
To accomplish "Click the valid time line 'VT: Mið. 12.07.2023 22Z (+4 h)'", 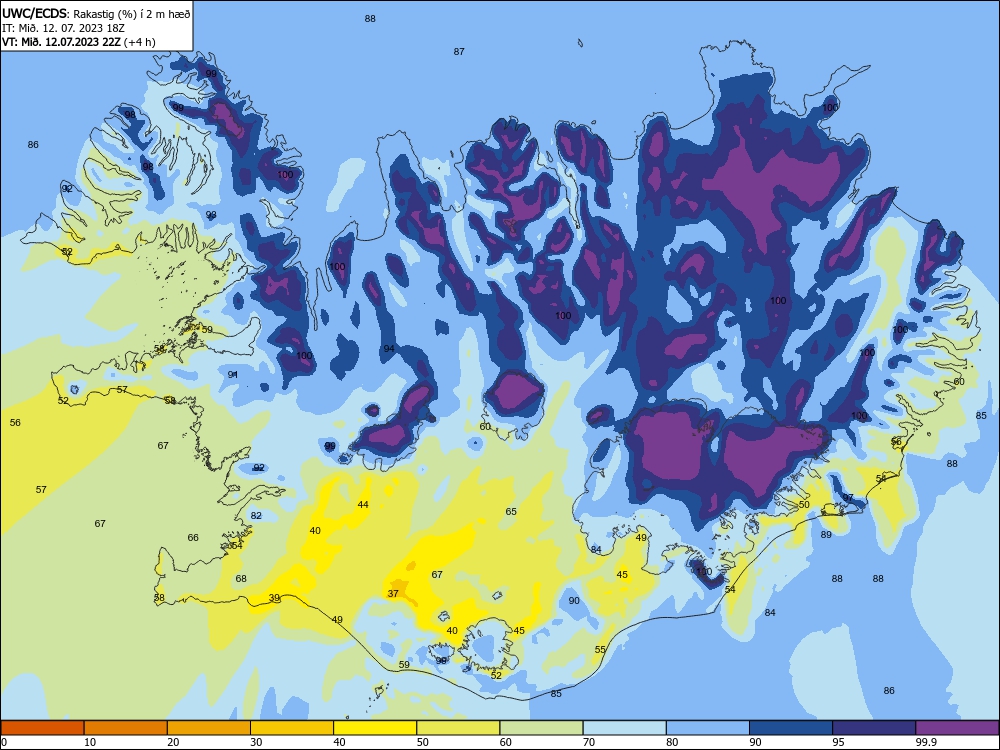I will point(79,42).
